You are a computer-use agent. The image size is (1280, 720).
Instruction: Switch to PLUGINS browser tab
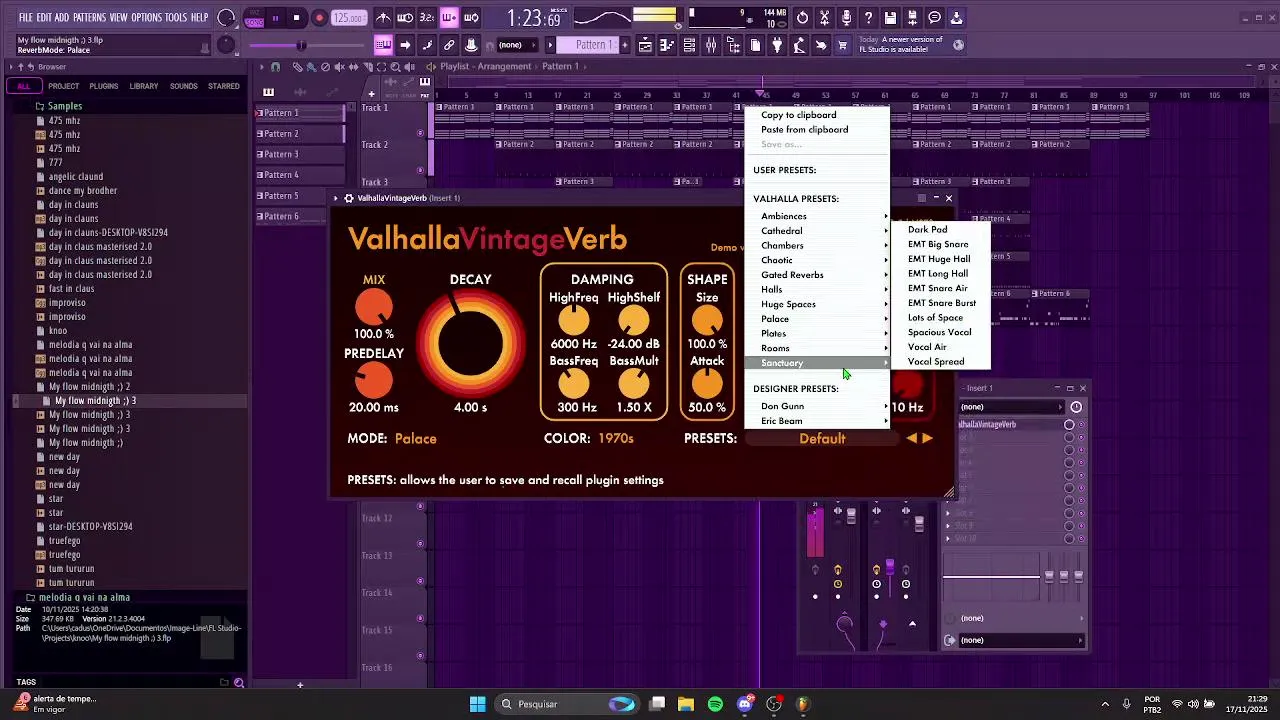click(x=104, y=86)
